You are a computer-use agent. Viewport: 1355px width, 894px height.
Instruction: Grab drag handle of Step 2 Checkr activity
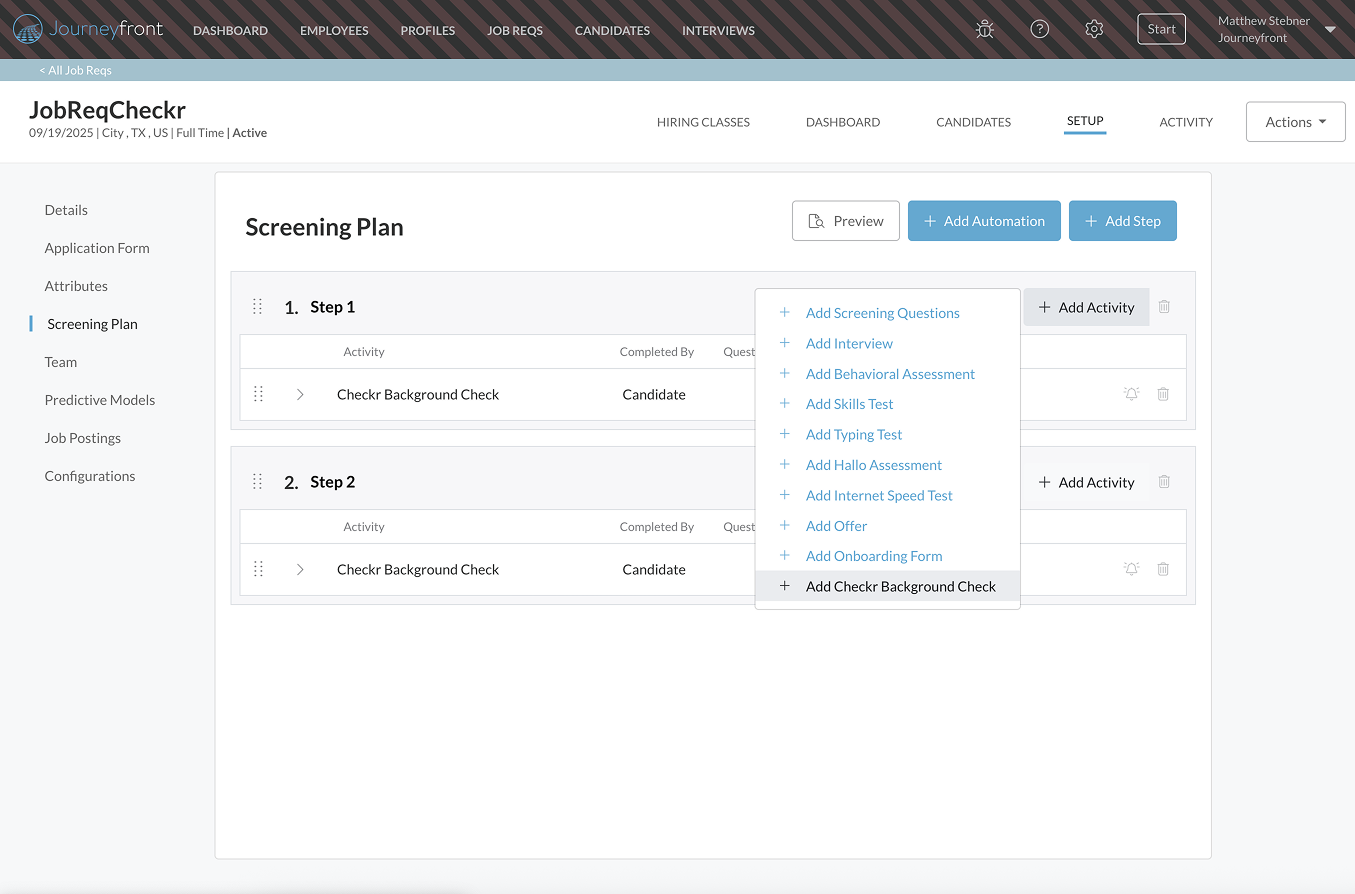(258, 569)
